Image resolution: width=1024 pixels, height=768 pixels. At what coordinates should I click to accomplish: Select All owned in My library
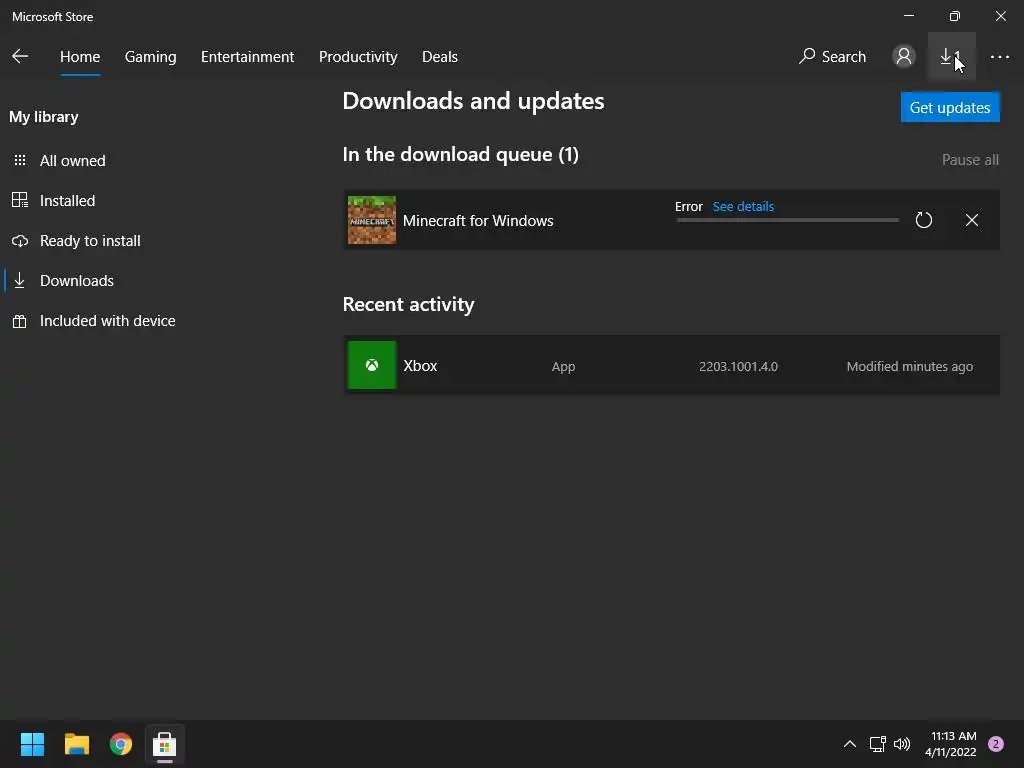72,161
